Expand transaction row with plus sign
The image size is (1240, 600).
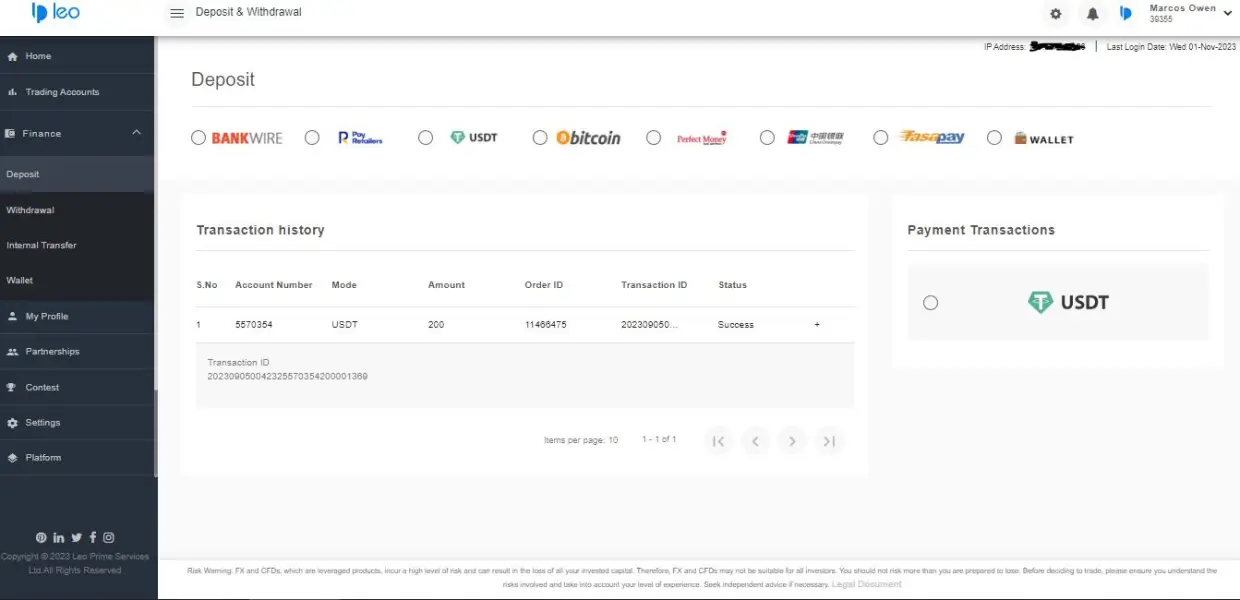pyautogui.click(x=817, y=325)
